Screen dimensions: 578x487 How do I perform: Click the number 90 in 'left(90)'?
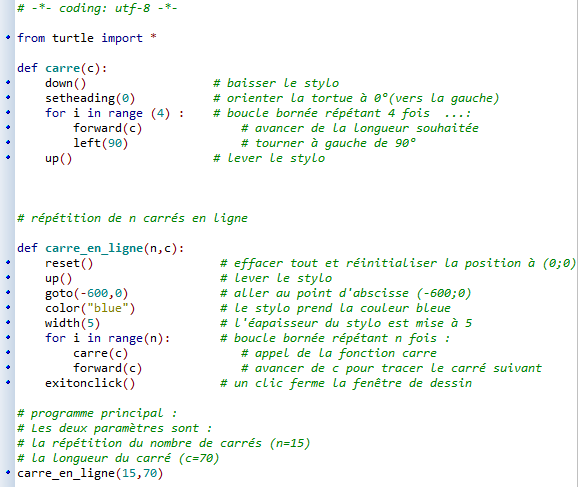(x=115, y=143)
